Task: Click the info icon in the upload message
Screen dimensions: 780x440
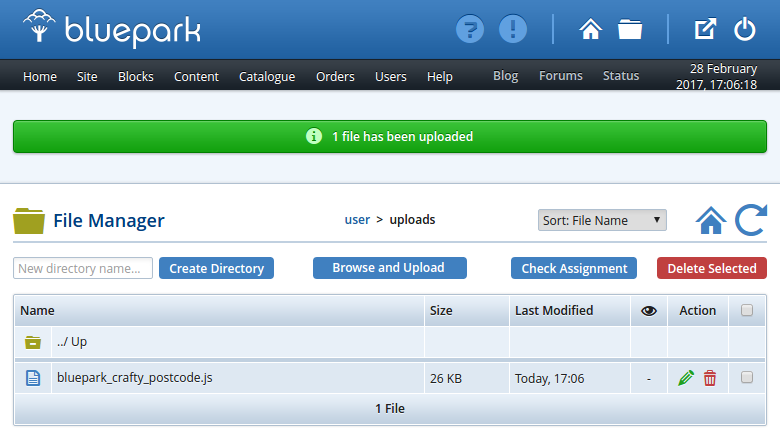Action: point(314,136)
